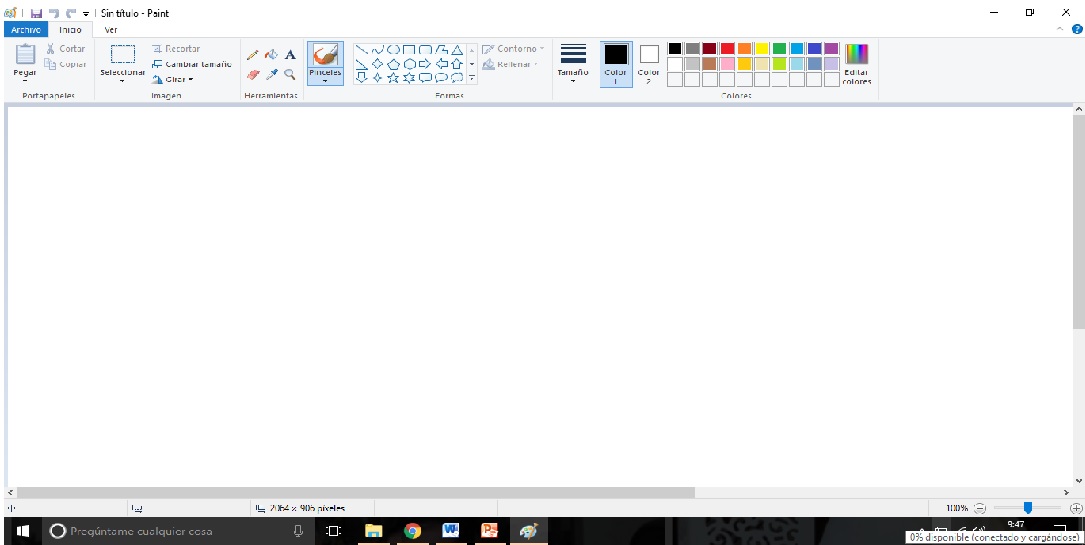Viewport: 1085px width, 545px height.
Task: Choose the rounded rectangular callout shape
Action: click(425, 77)
